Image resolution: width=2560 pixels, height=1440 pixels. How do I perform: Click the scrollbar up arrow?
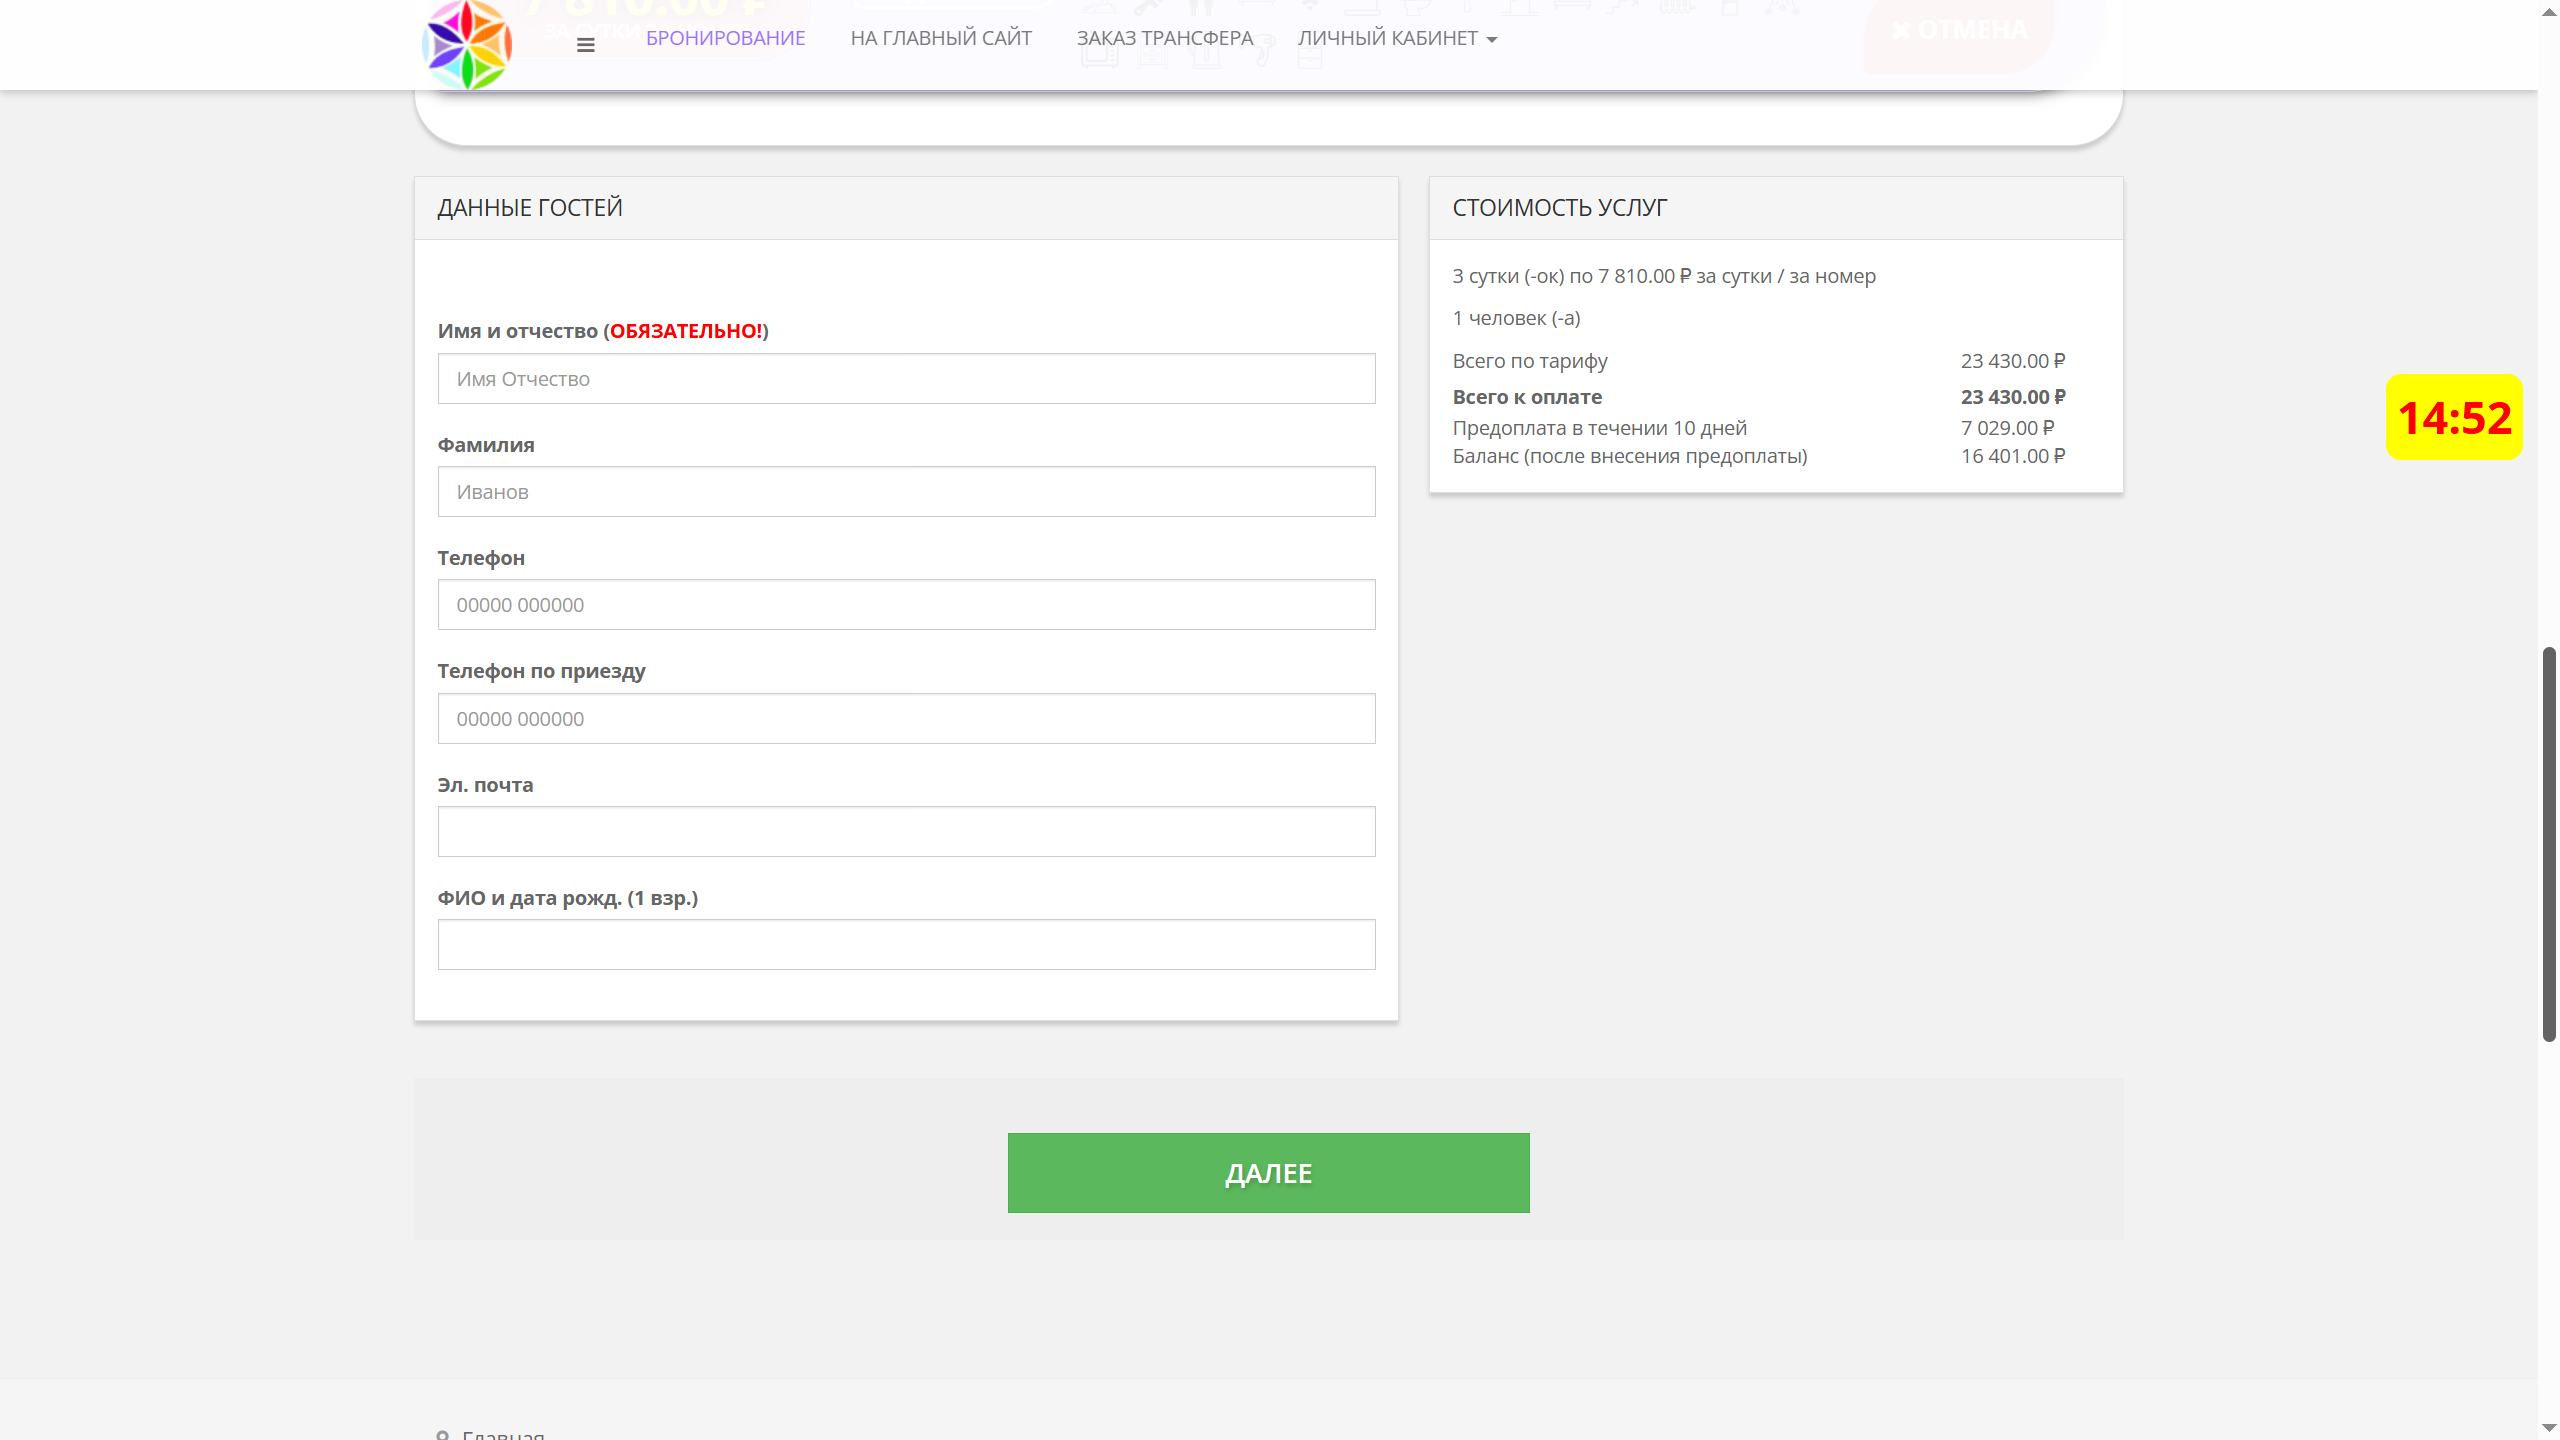[2549, 10]
